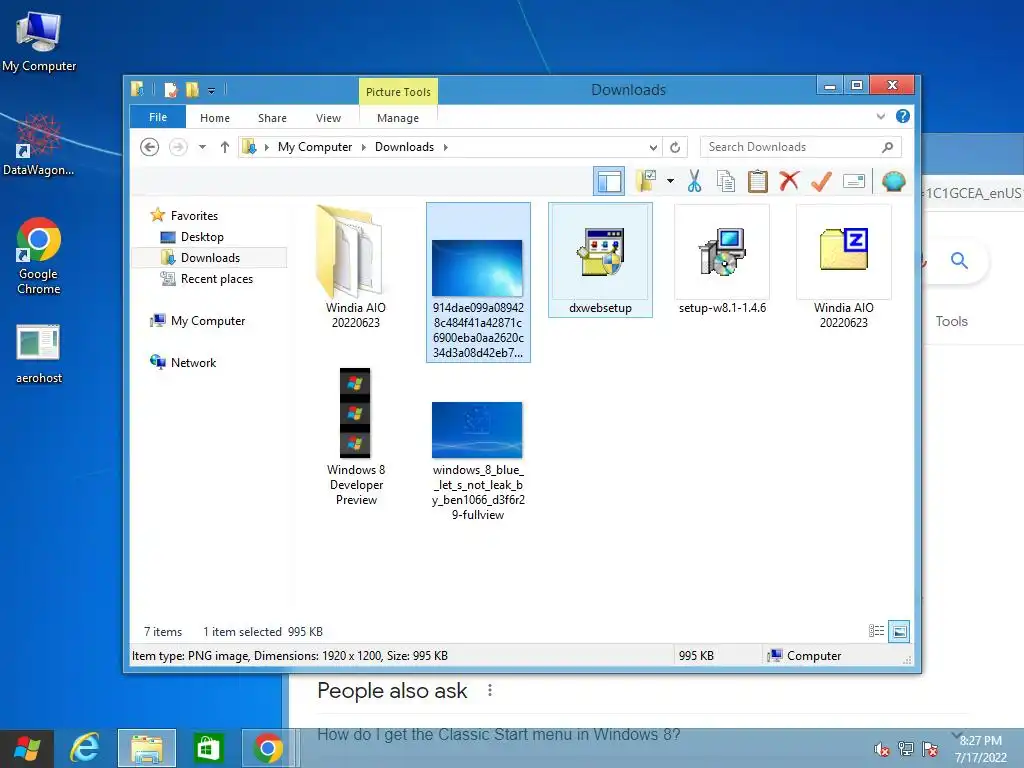
Task: Click the Rename toolbar icon
Action: (854, 181)
